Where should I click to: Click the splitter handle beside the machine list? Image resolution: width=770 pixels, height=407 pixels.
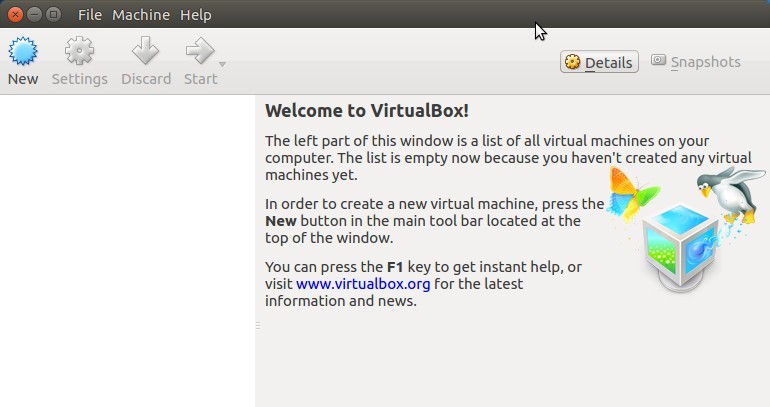tap(258, 325)
